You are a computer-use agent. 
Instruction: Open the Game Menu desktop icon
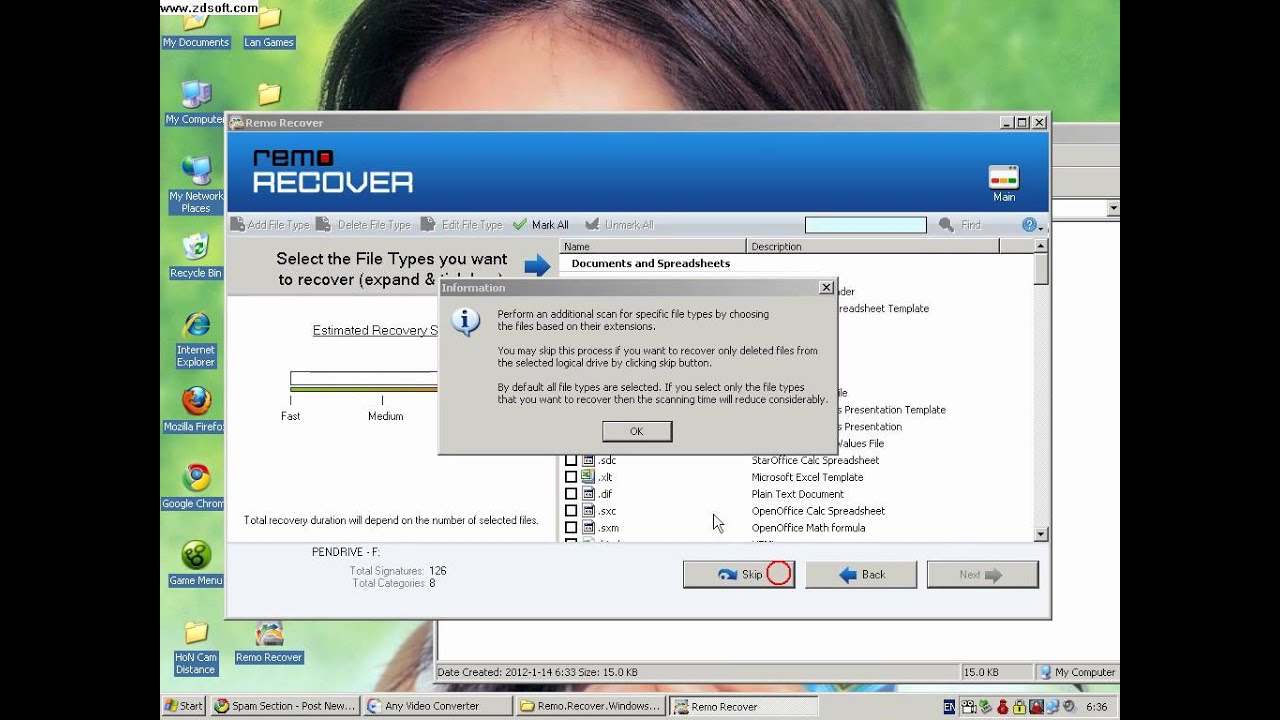pos(196,563)
